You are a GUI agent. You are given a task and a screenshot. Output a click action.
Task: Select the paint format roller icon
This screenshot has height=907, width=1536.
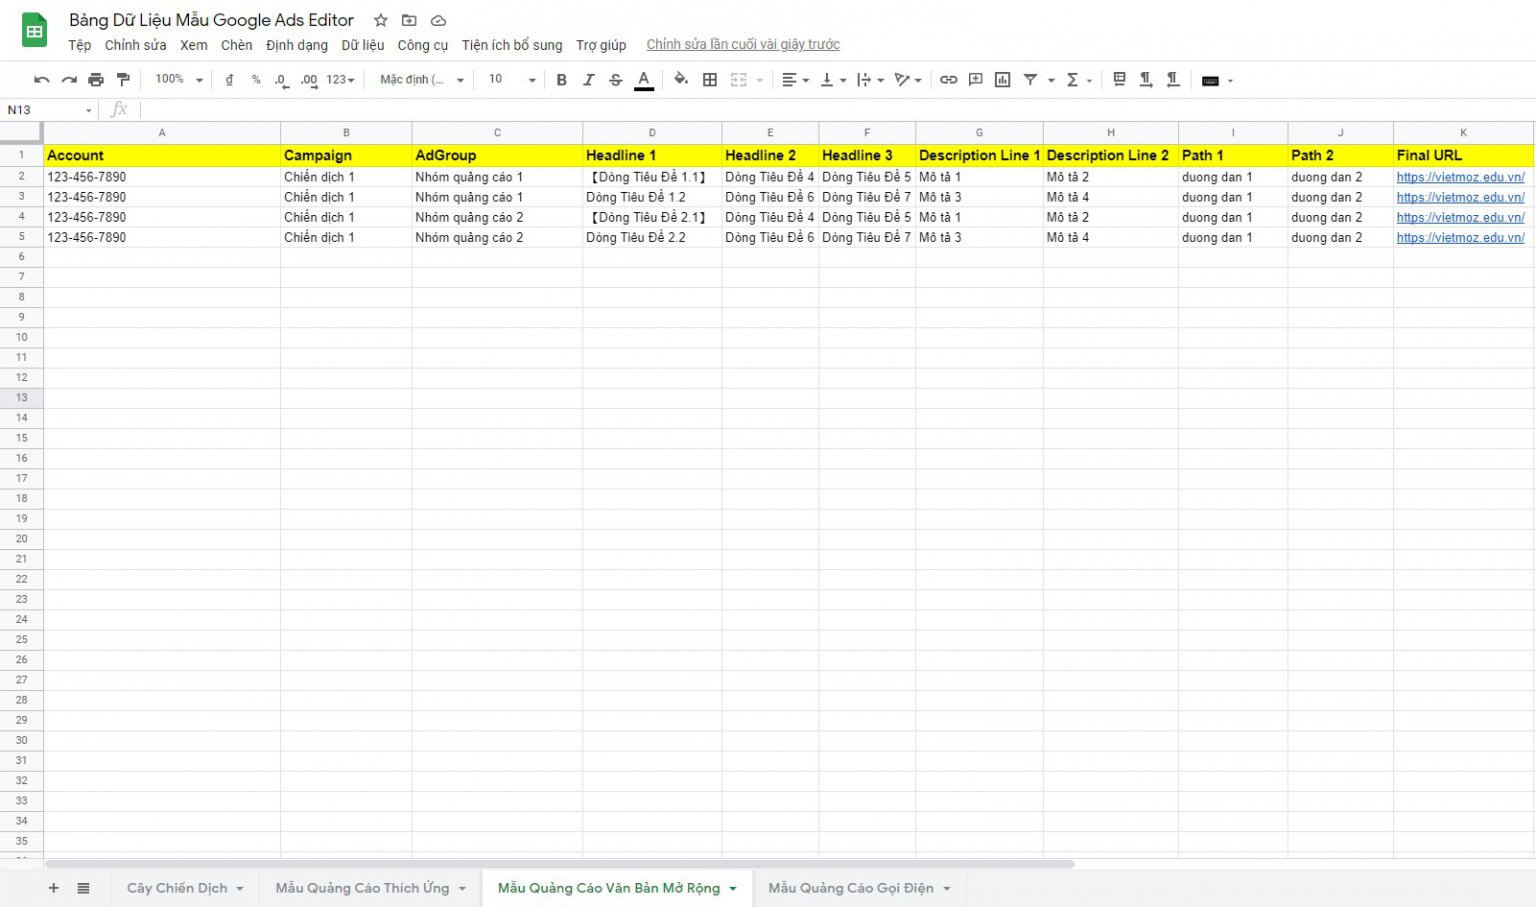coord(123,80)
